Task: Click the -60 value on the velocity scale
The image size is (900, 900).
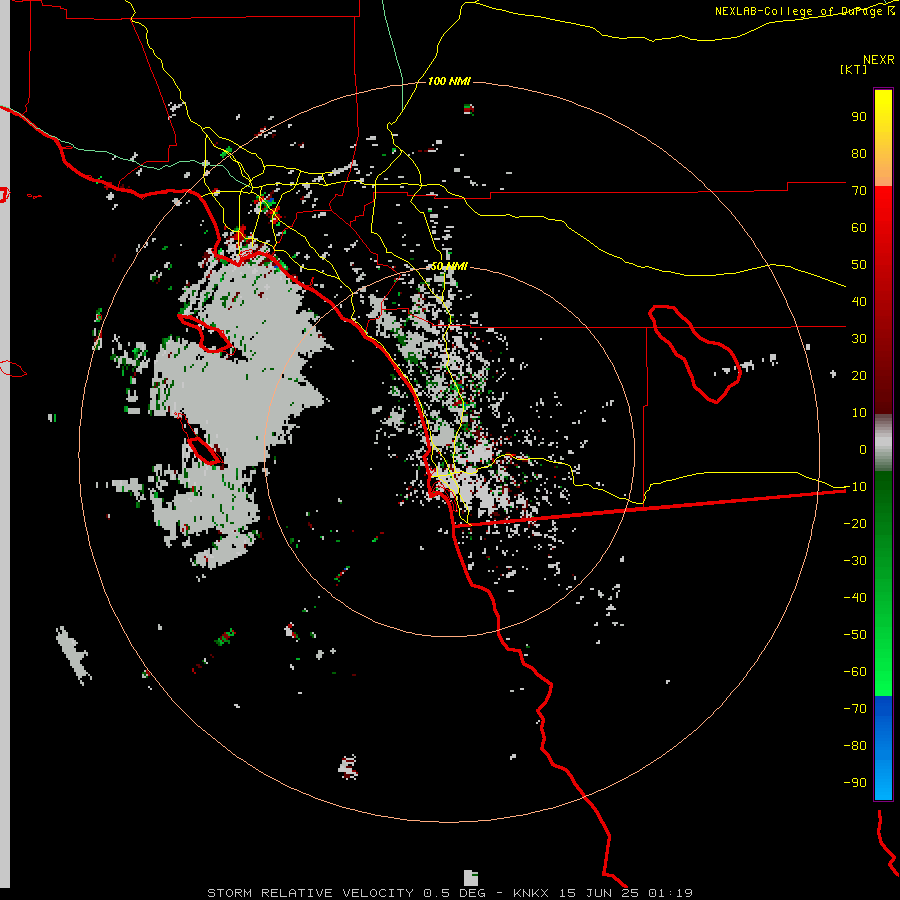Action: click(855, 672)
